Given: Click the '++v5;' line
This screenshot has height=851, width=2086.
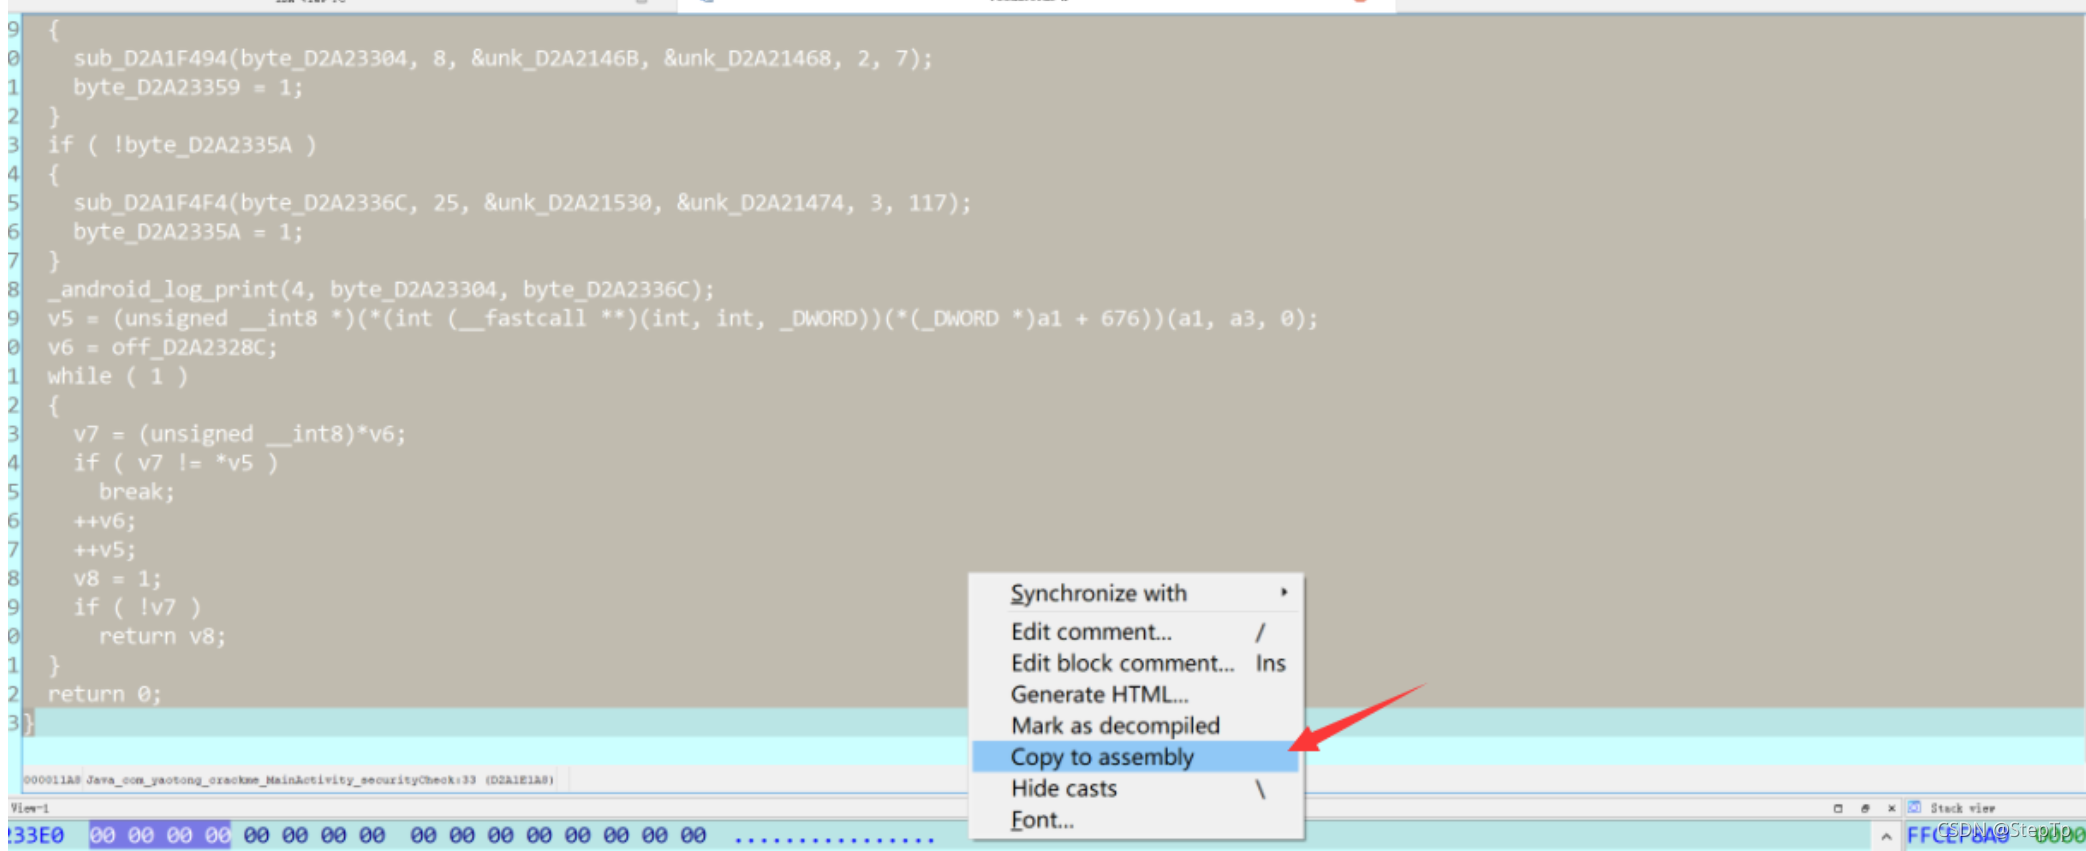Looking at the screenshot, I should coord(105,550).
